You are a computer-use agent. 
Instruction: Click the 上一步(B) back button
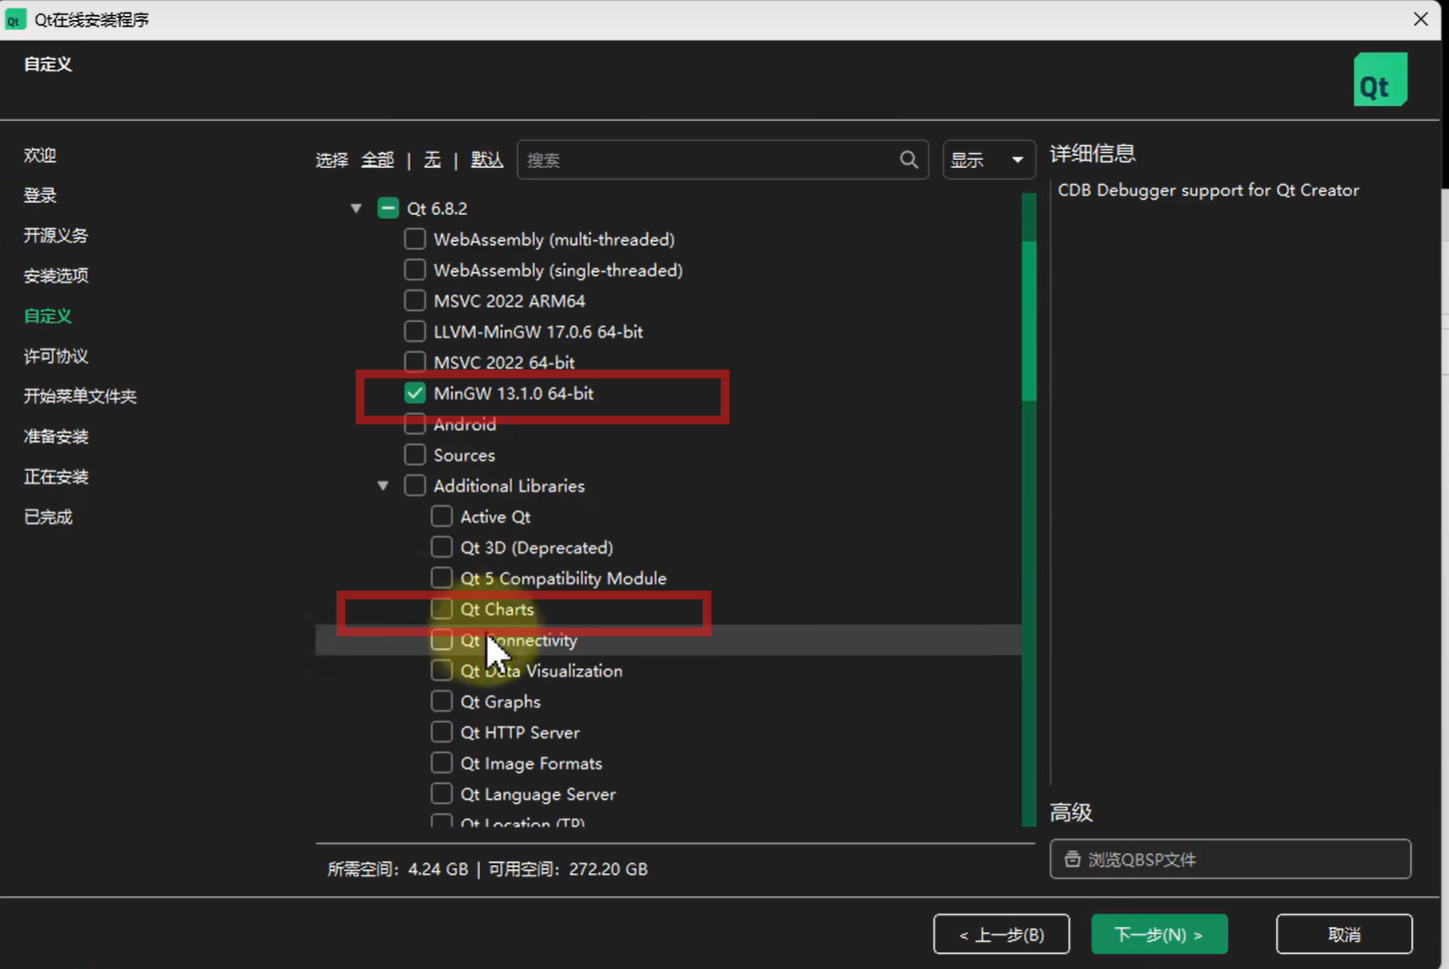[x=1001, y=934]
